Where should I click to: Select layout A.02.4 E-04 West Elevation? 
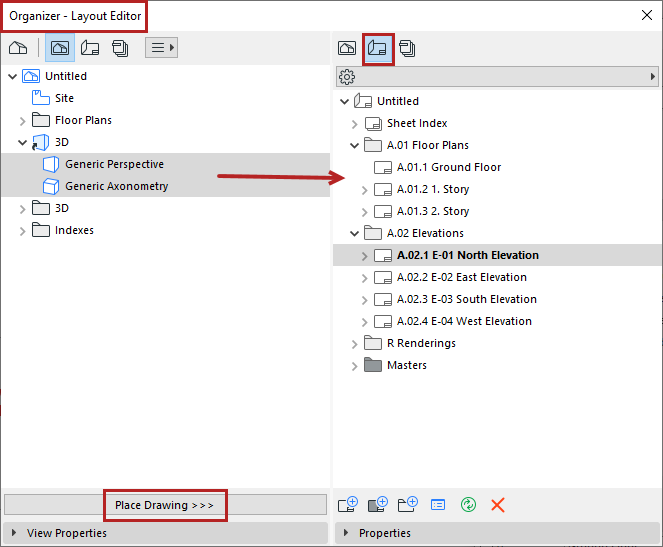click(x=464, y=321)
